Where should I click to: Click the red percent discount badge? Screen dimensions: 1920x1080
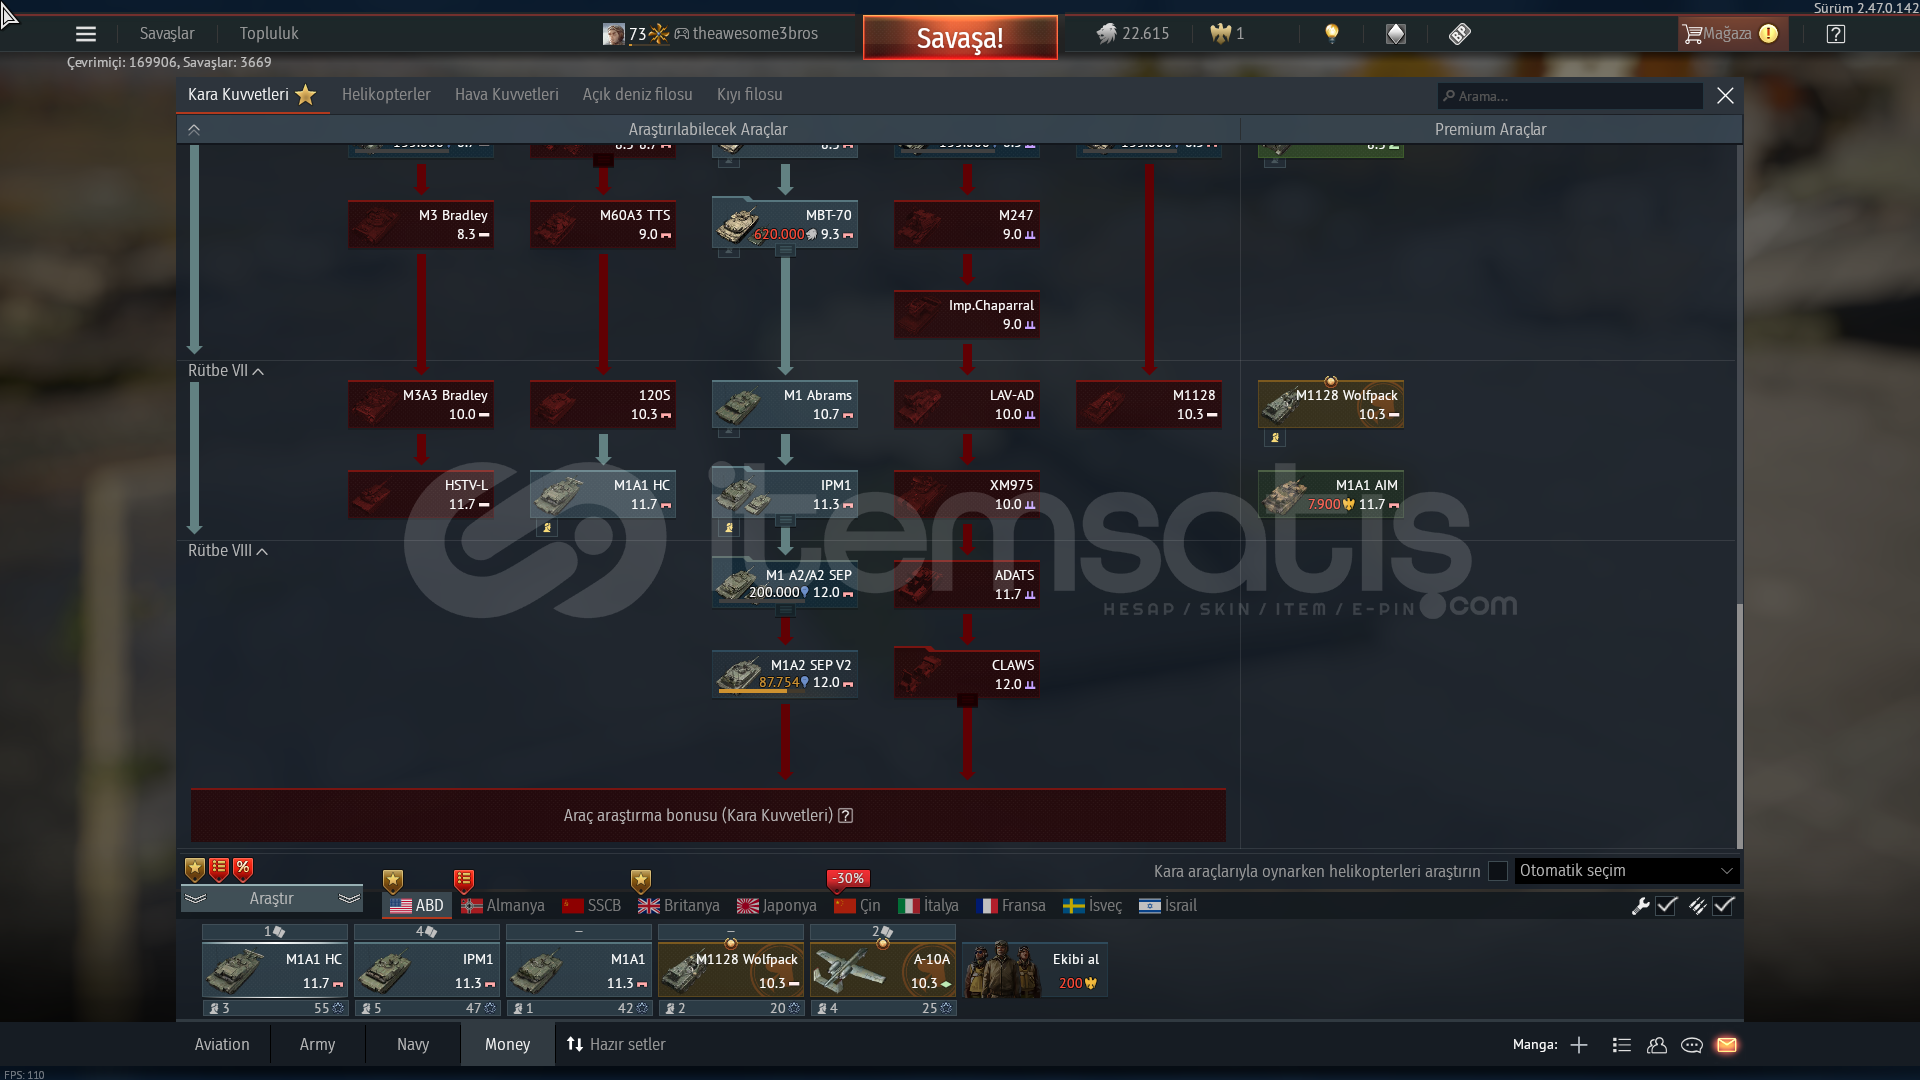(x=243, y=869)
